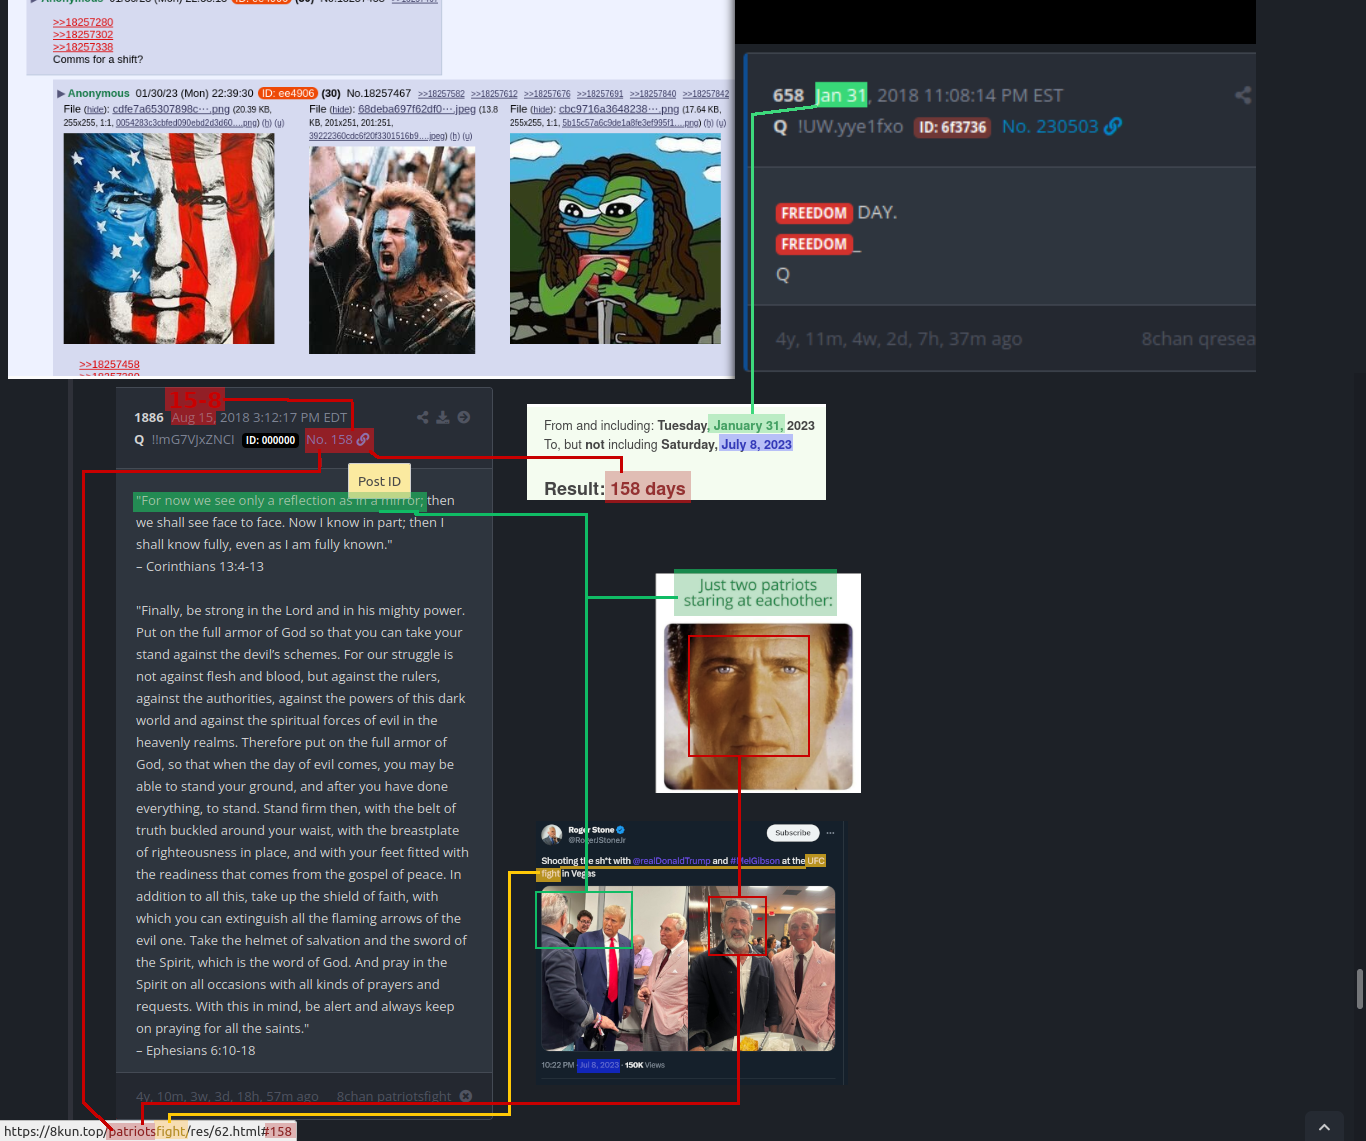The image size is (1366, 1141).
Task: Open the three-dot menu on Roger Stone tweet
Action: tap(830, 833)
